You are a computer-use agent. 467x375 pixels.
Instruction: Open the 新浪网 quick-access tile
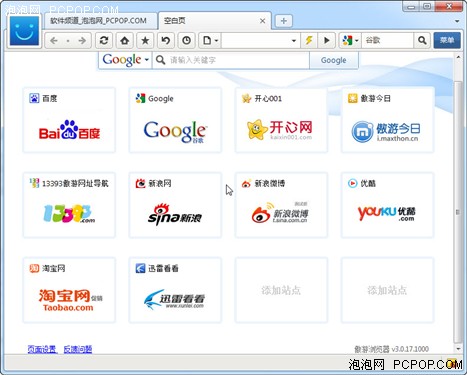click(175, 205)
